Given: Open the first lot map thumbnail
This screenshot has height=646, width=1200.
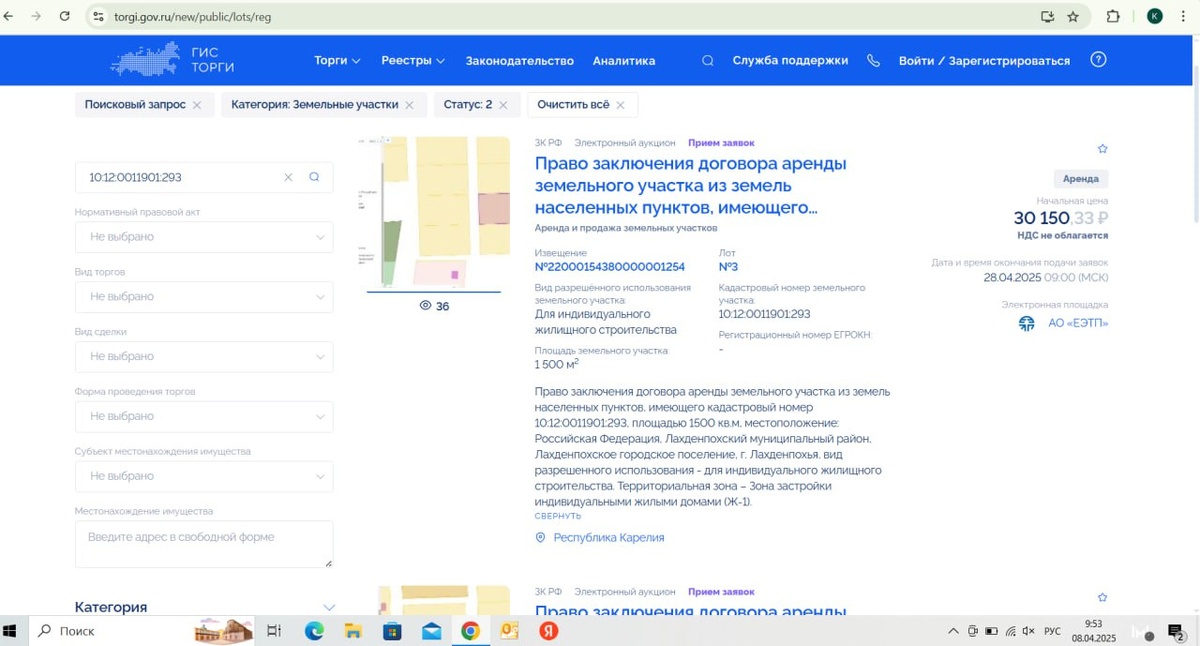Looking at the screenshot, I should (434, 213).
